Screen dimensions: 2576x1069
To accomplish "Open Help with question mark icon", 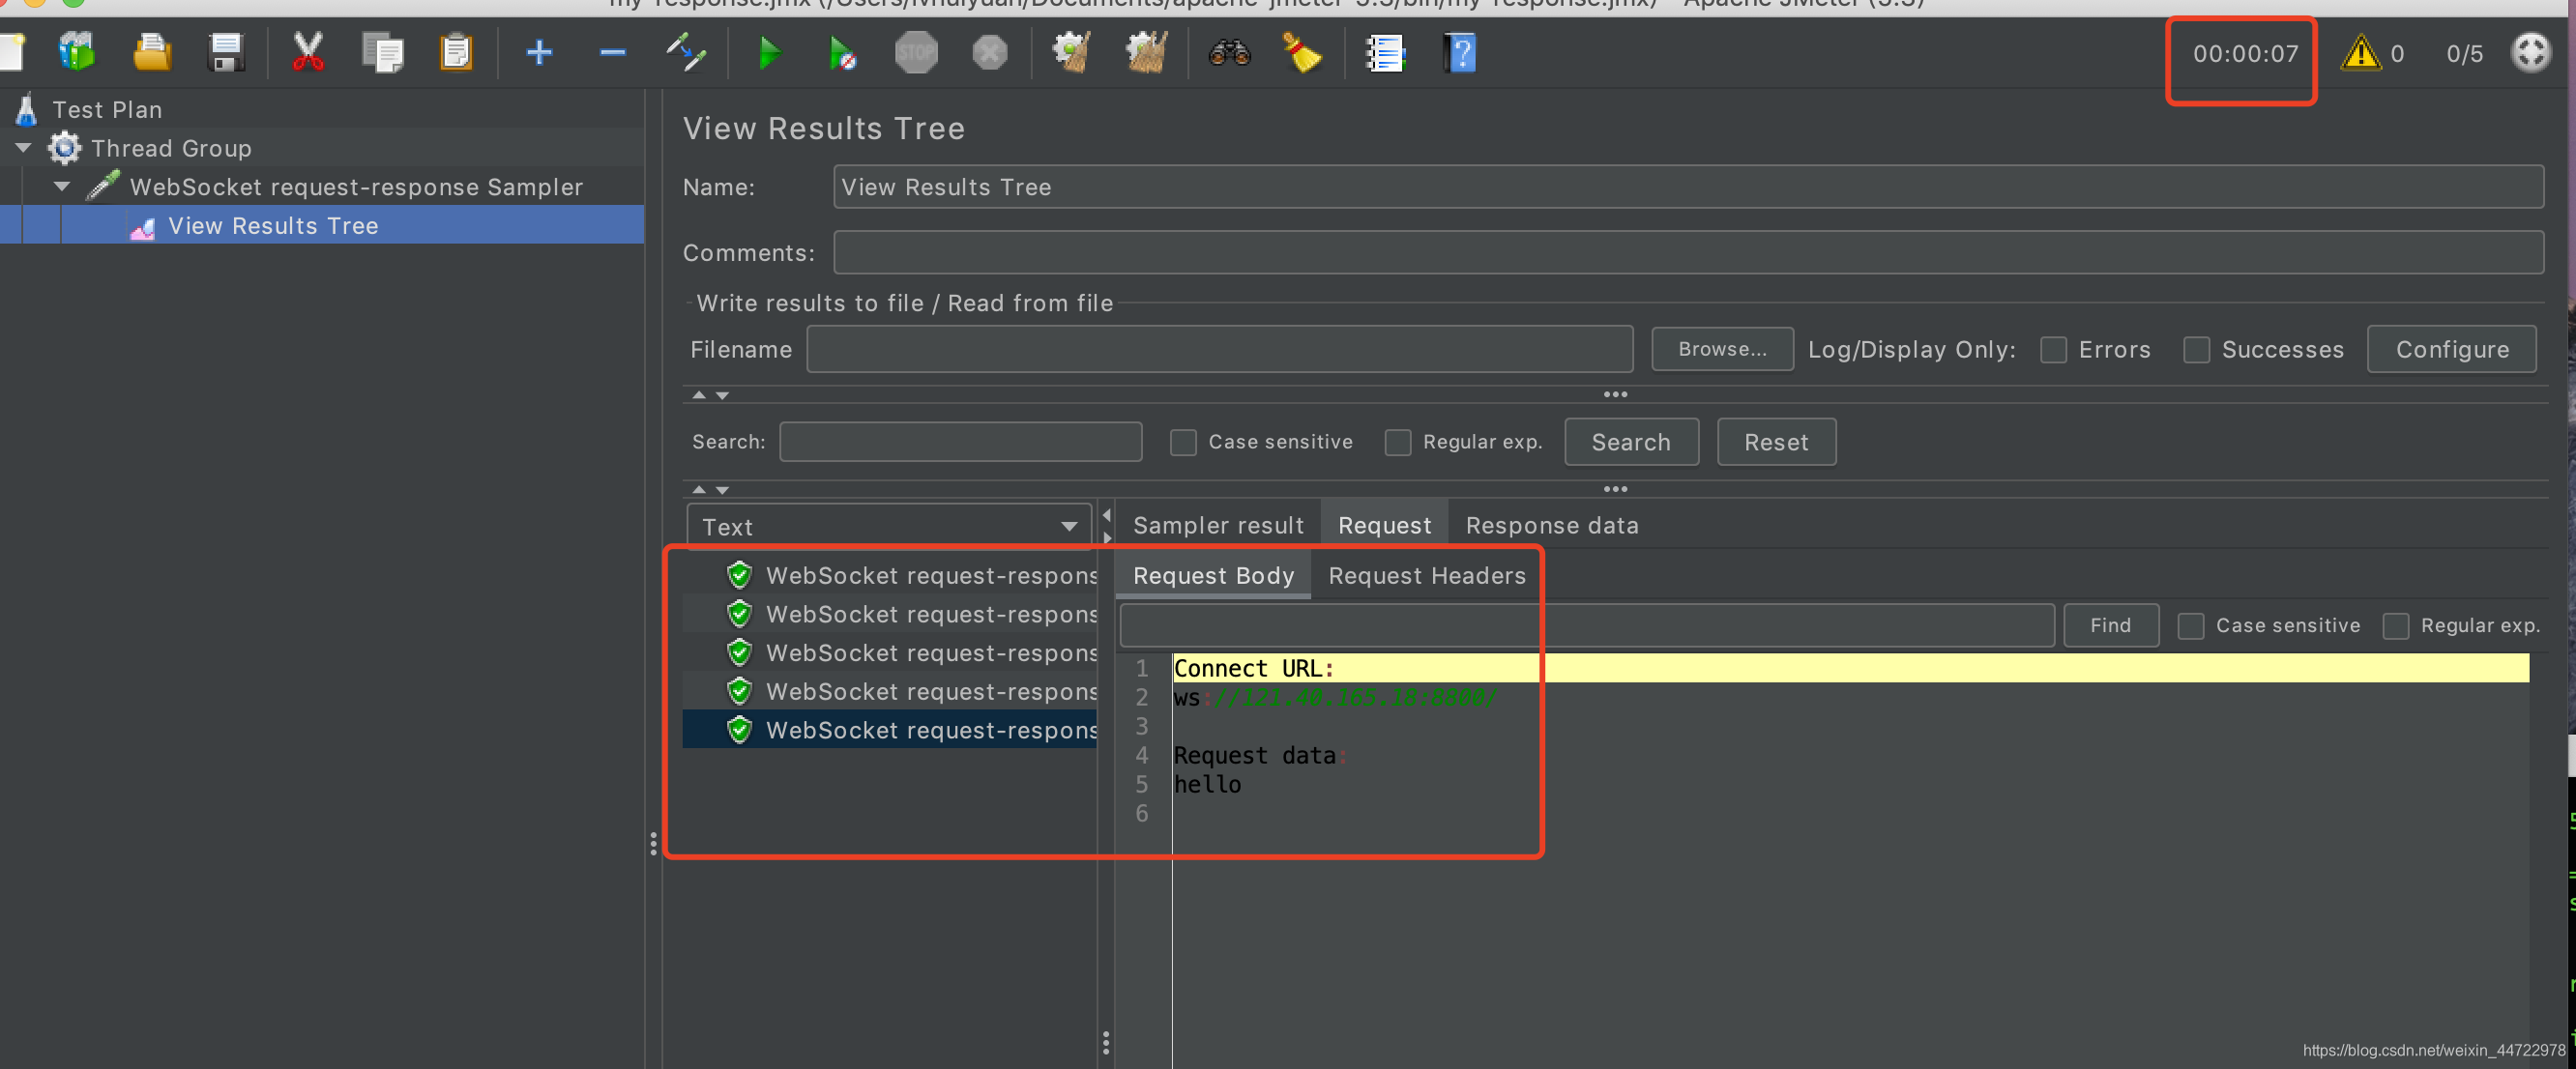I will (1460, 52).
